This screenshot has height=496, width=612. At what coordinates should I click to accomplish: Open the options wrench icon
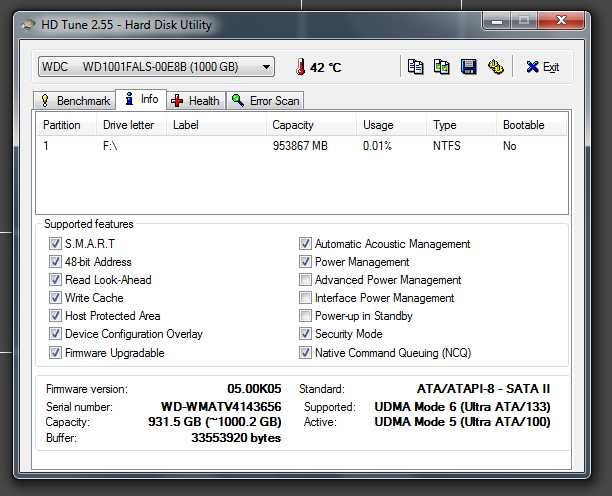coord(495,67)
